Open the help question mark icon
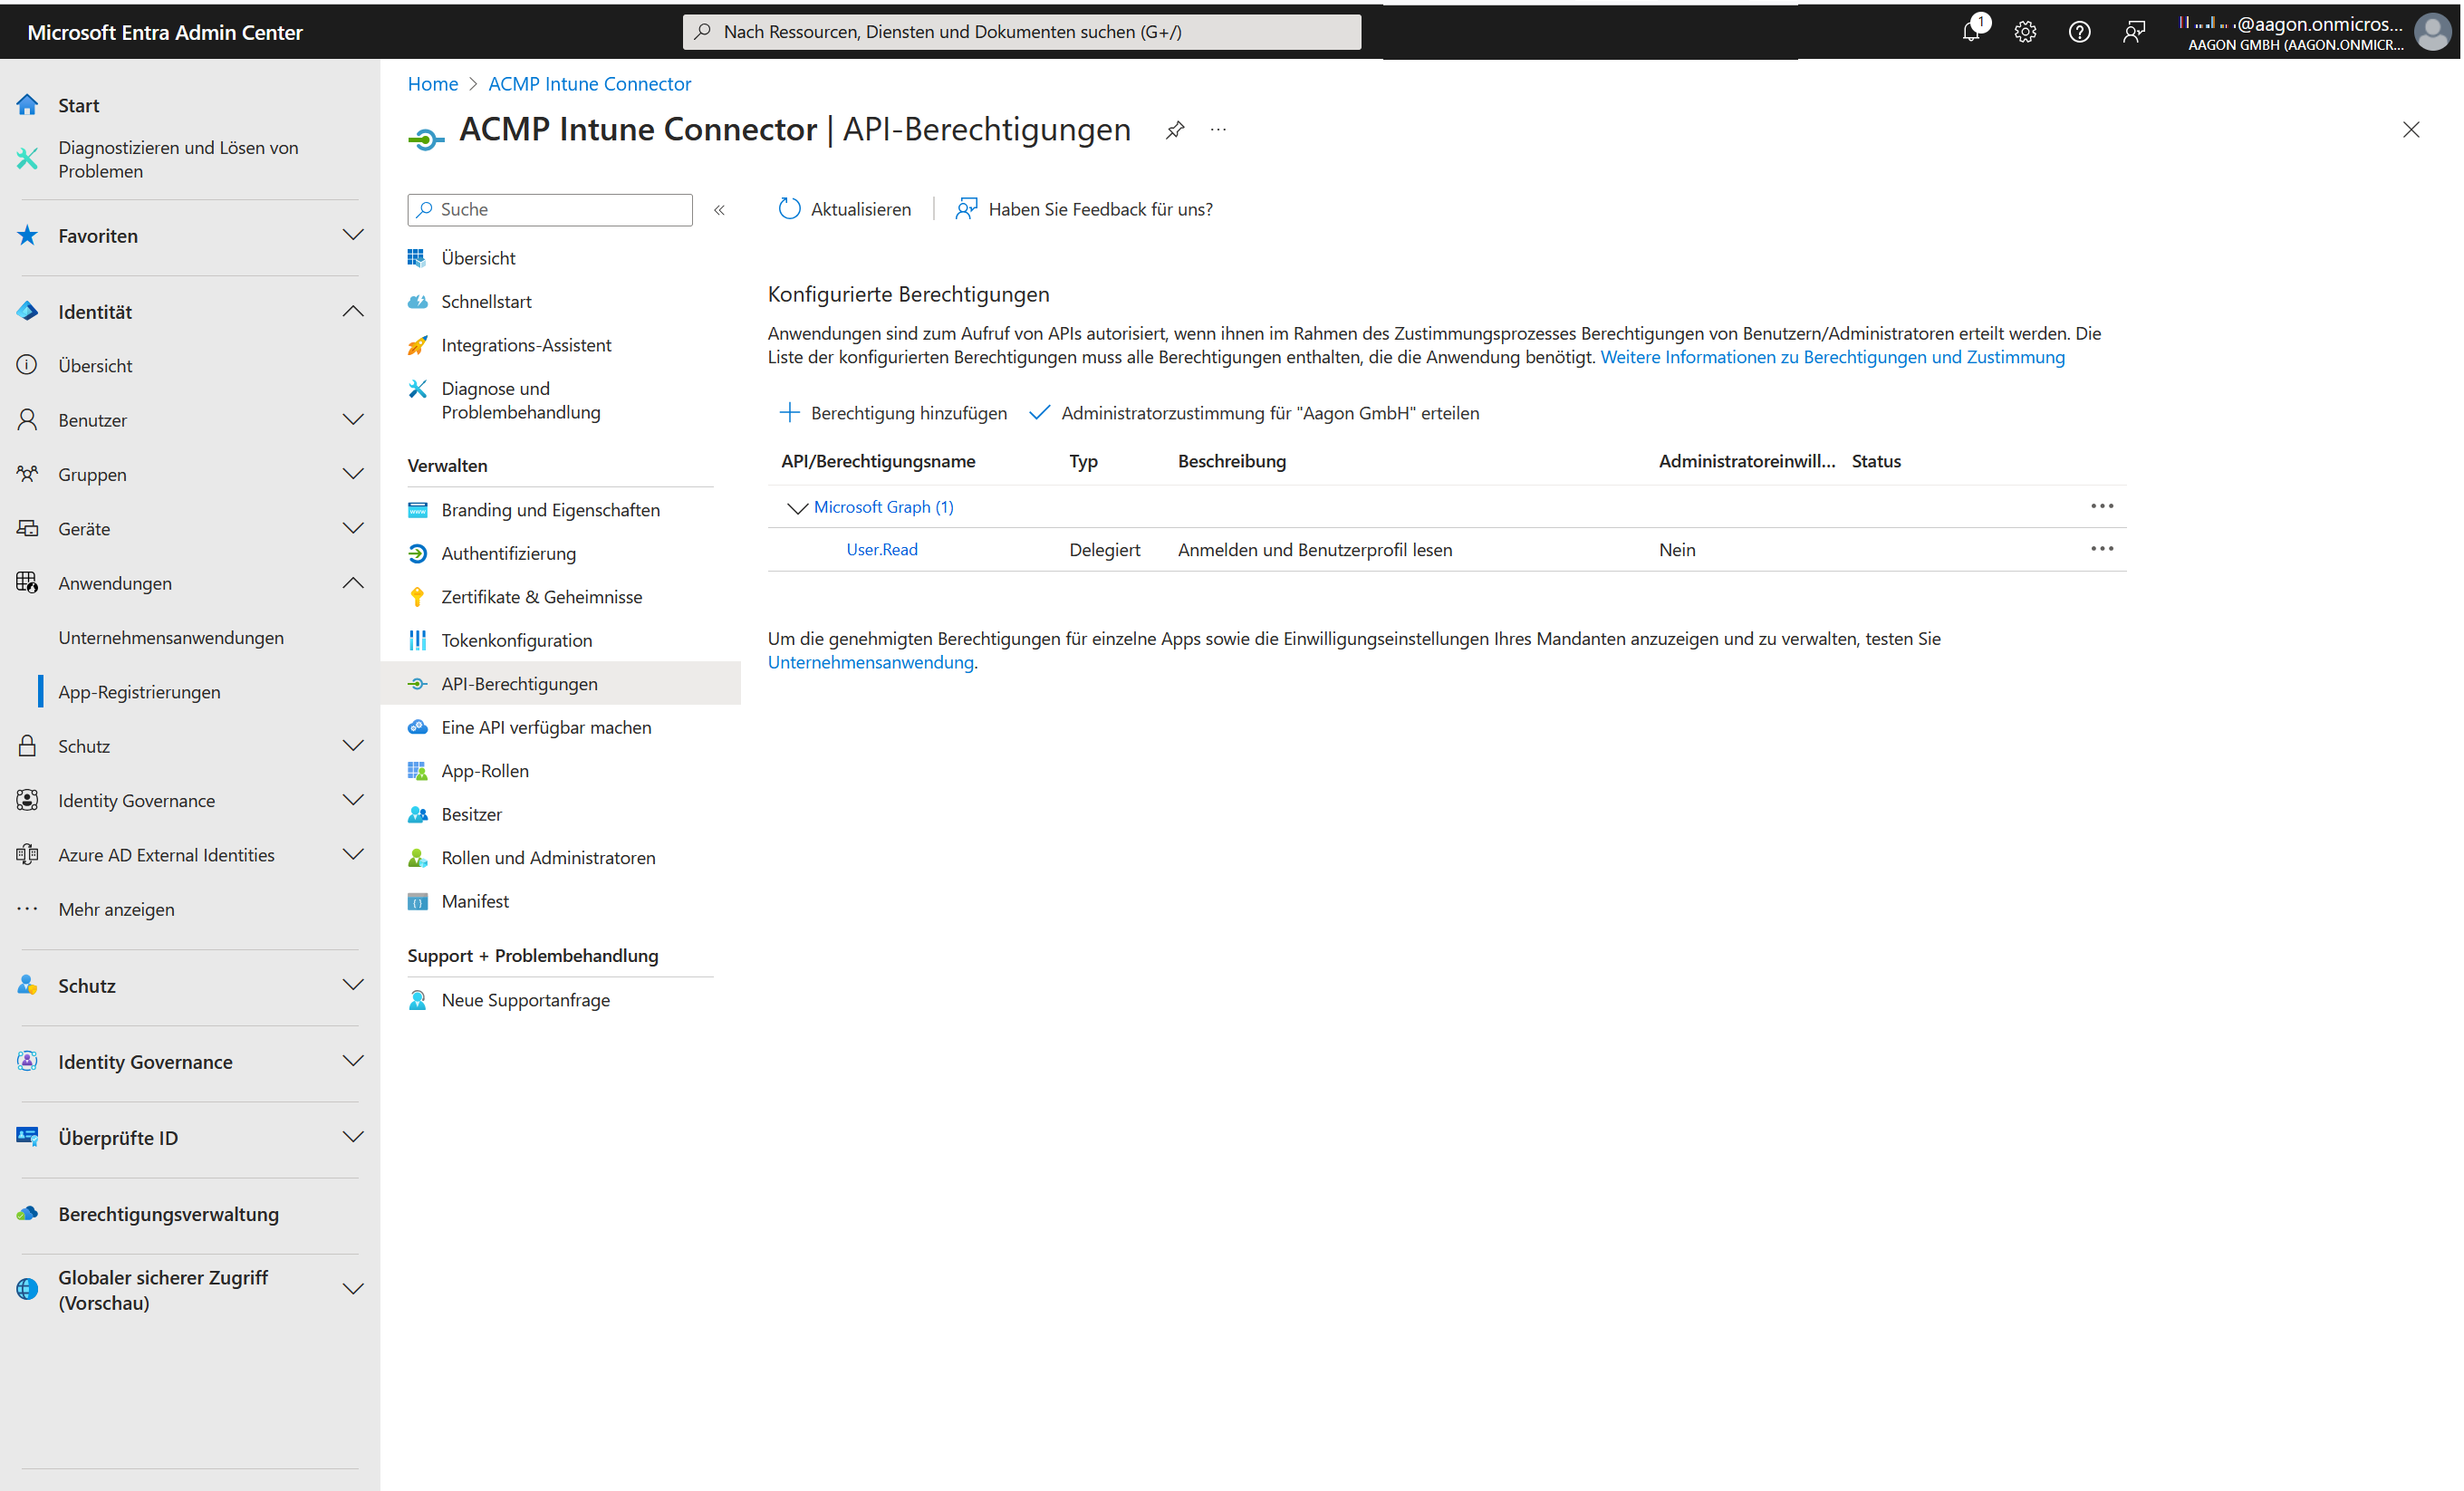The width and height of the screenshot is (2464, 1491). coord(2079,32)
